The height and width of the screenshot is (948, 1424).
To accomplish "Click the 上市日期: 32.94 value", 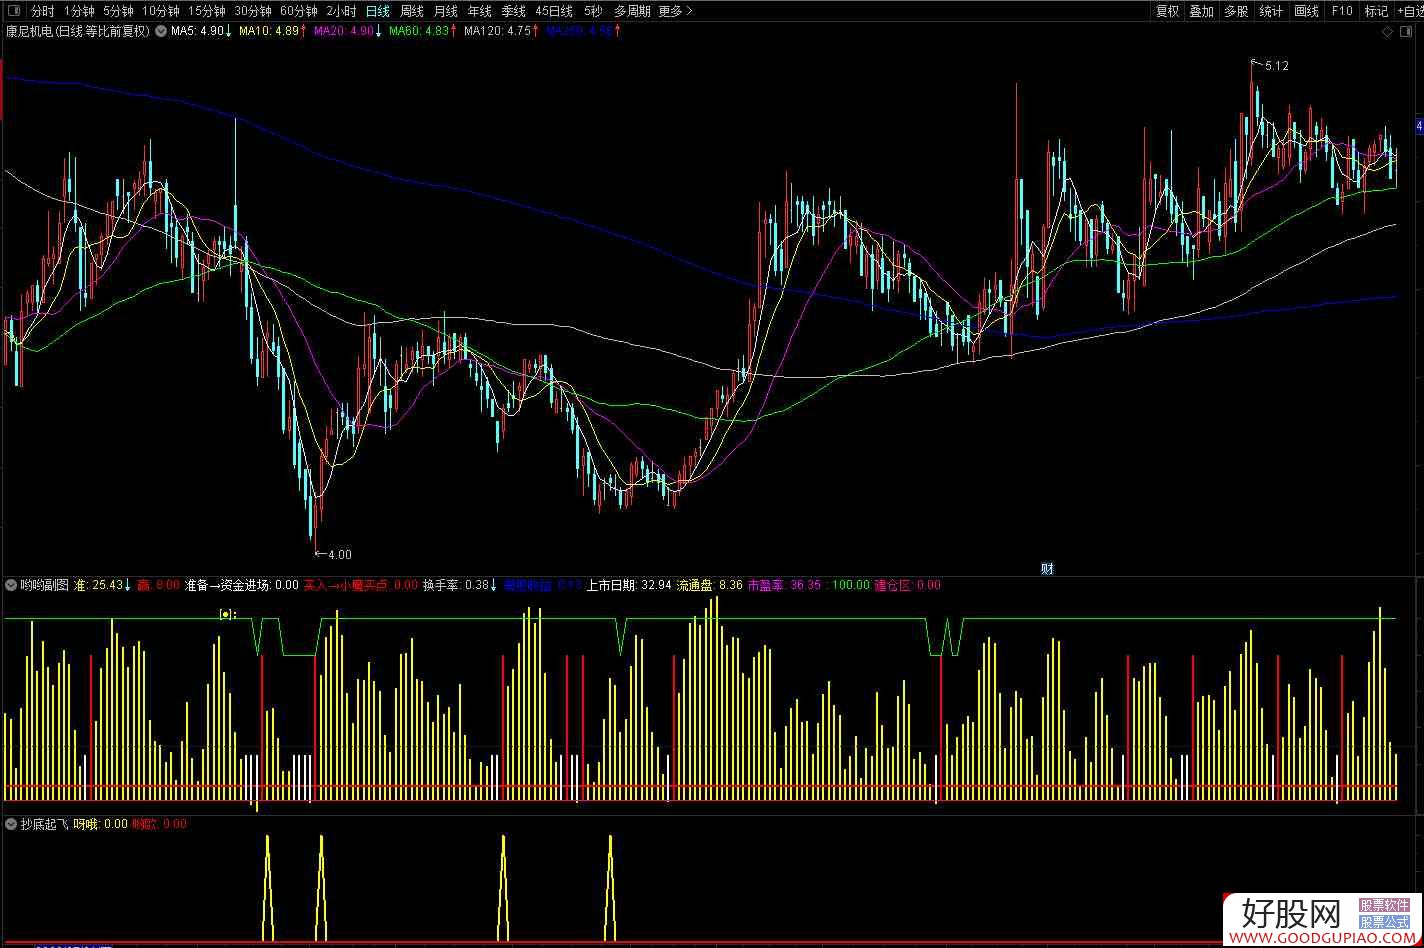I will 628,585.
